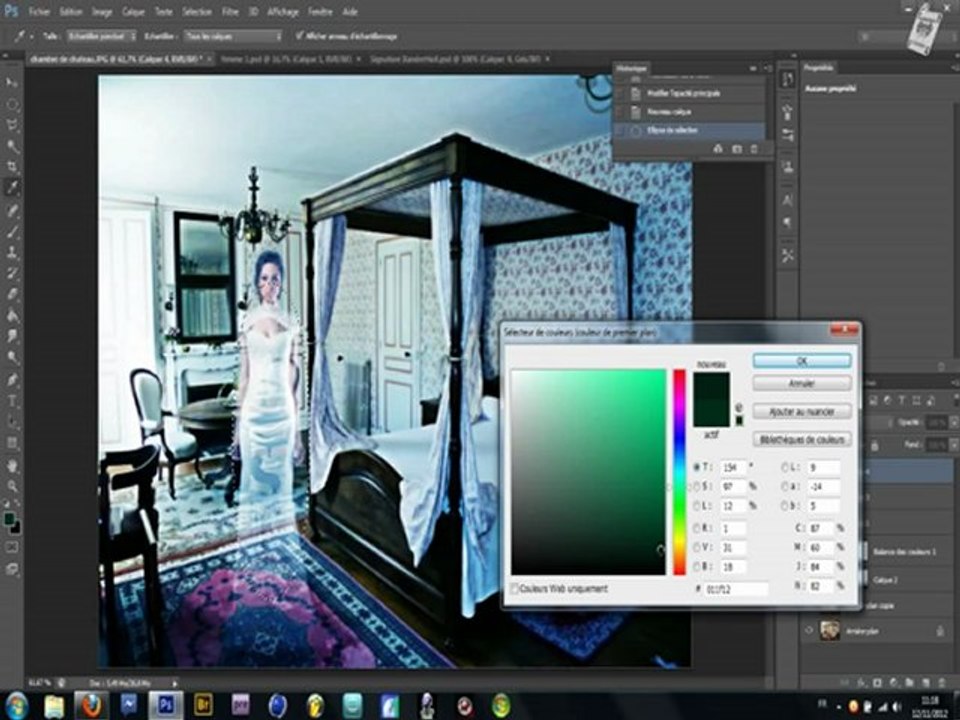
Task: Select the R (red) radio button
Action: pos(697,528)
